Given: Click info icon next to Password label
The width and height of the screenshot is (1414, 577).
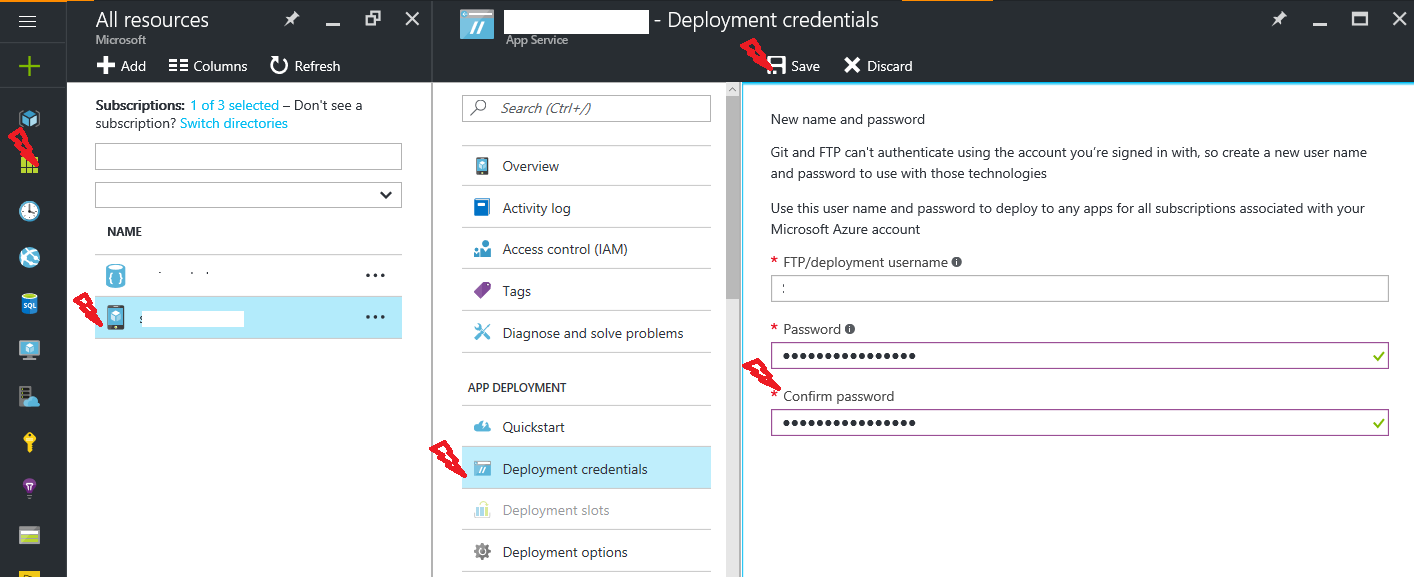Looking at the screenshot, I should [x=850, y=329].
